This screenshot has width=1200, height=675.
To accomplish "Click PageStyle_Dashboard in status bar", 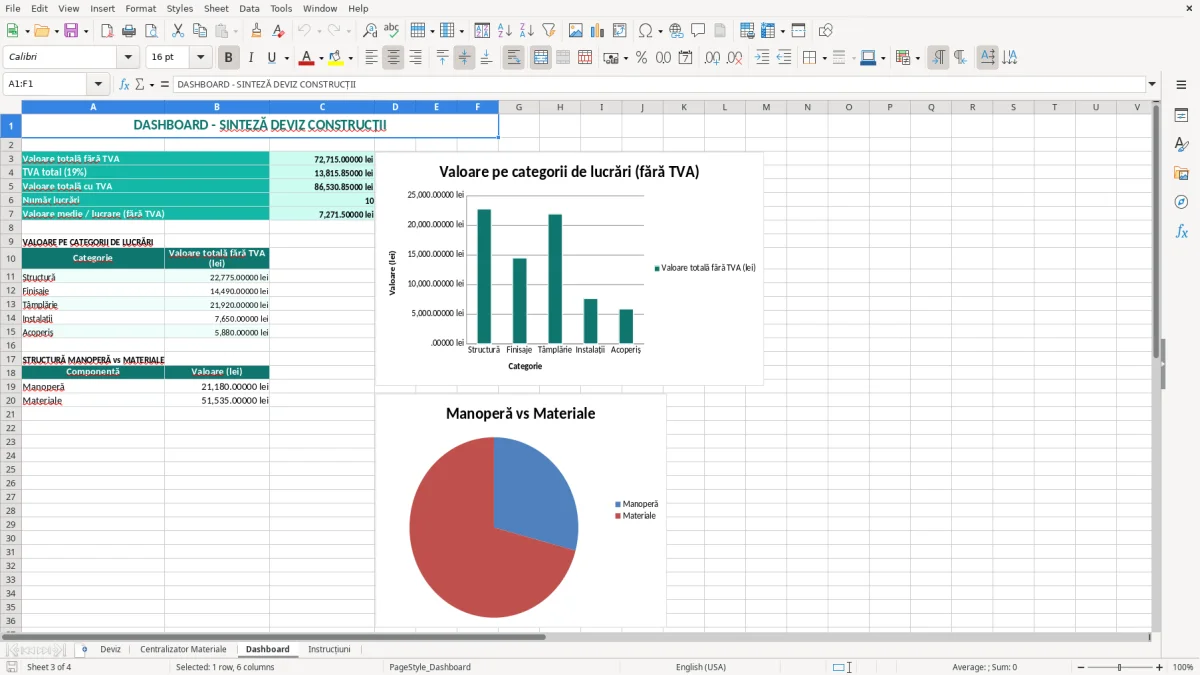I will click(430, 667).
